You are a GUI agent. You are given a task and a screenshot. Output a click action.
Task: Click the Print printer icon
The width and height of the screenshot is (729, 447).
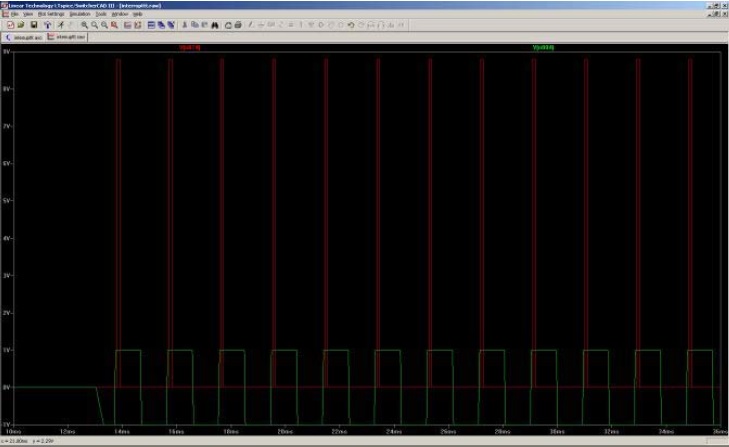[238, 25]
